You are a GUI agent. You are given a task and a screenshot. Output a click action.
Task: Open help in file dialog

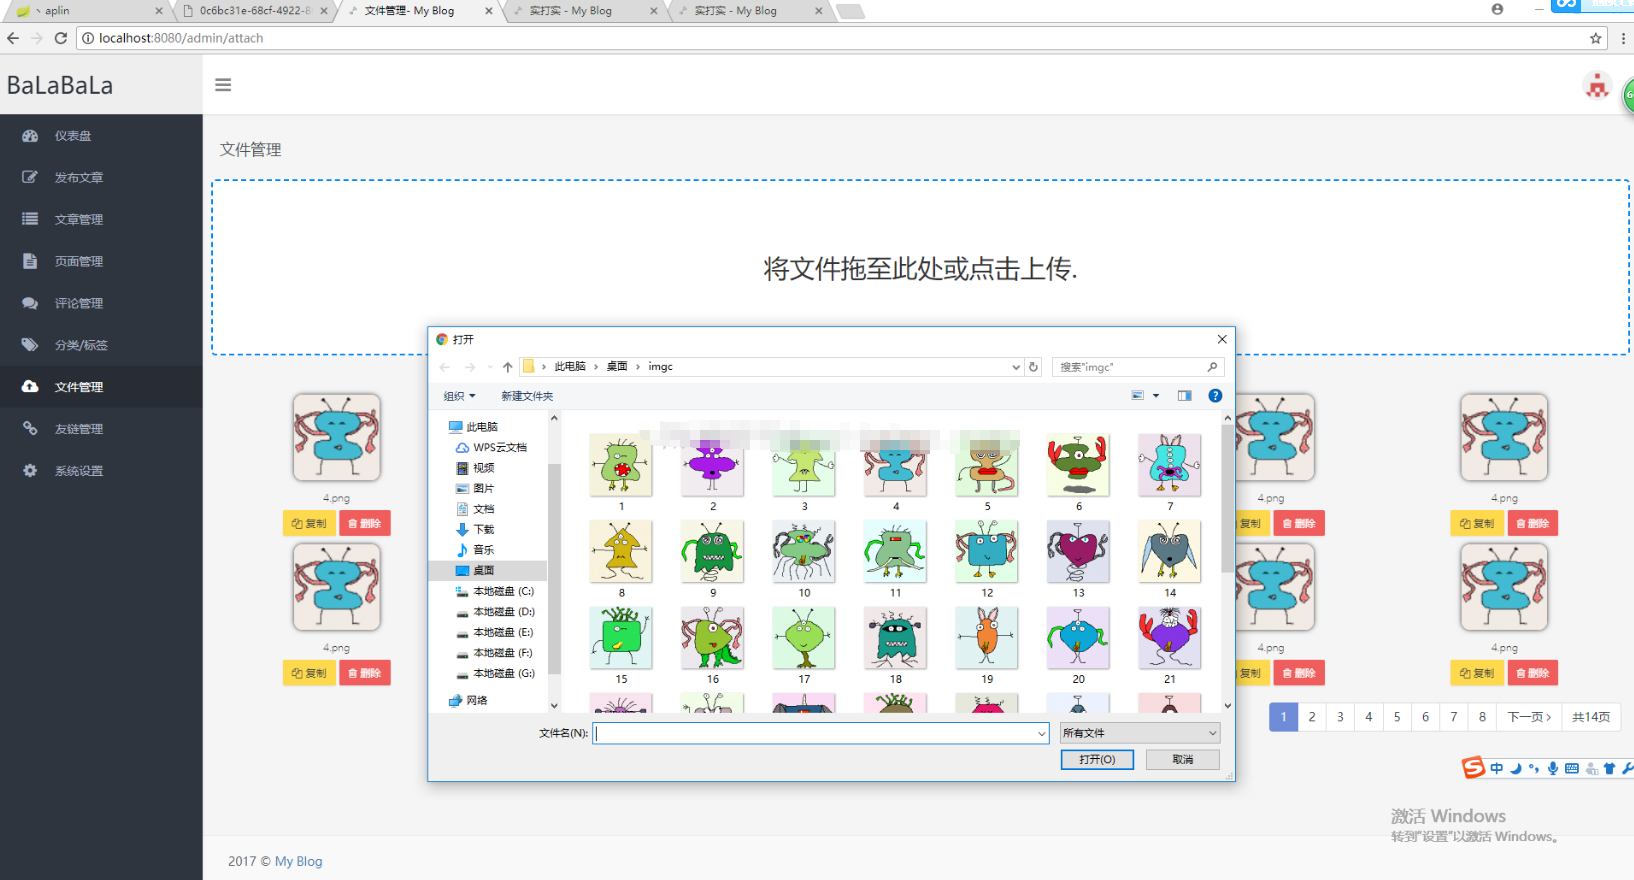1215,396
